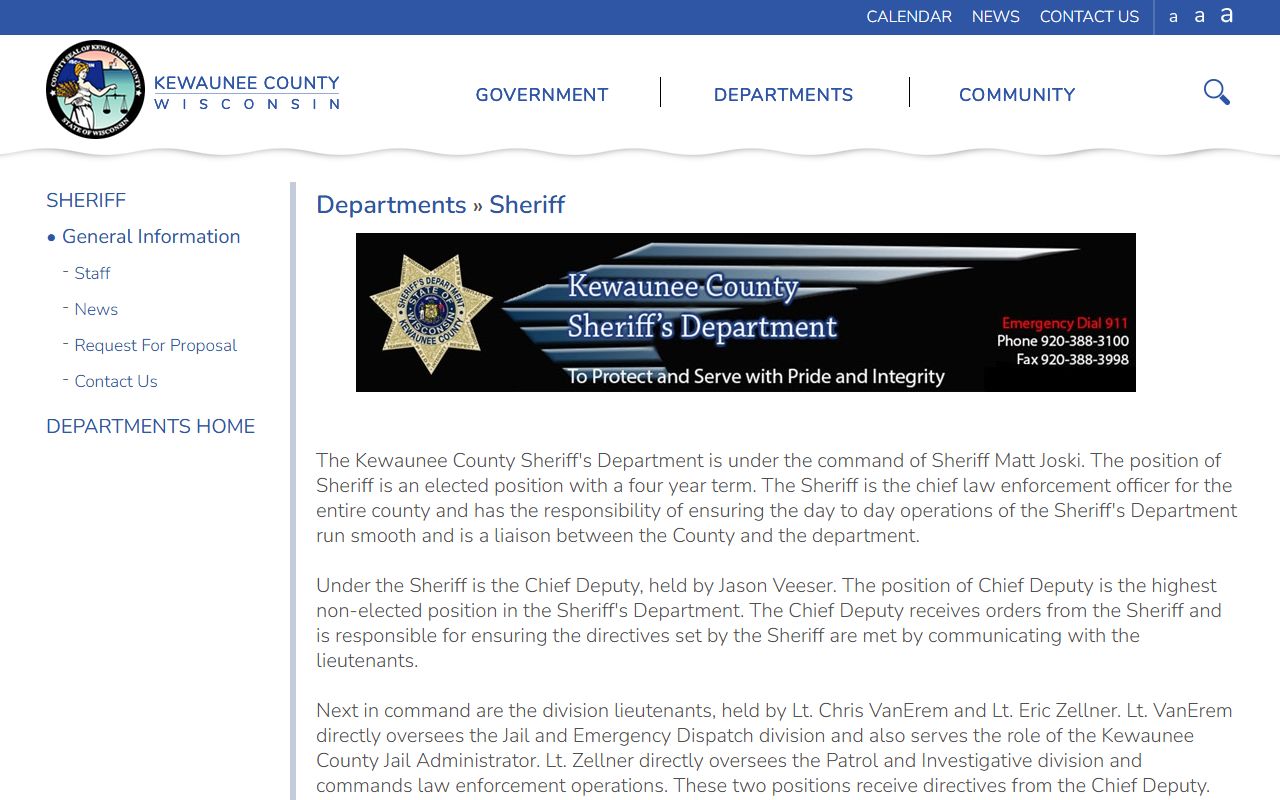This screenshot has width=1280, height=800.
Task: Open Contact Us in the top bar
Action: 1089,17
